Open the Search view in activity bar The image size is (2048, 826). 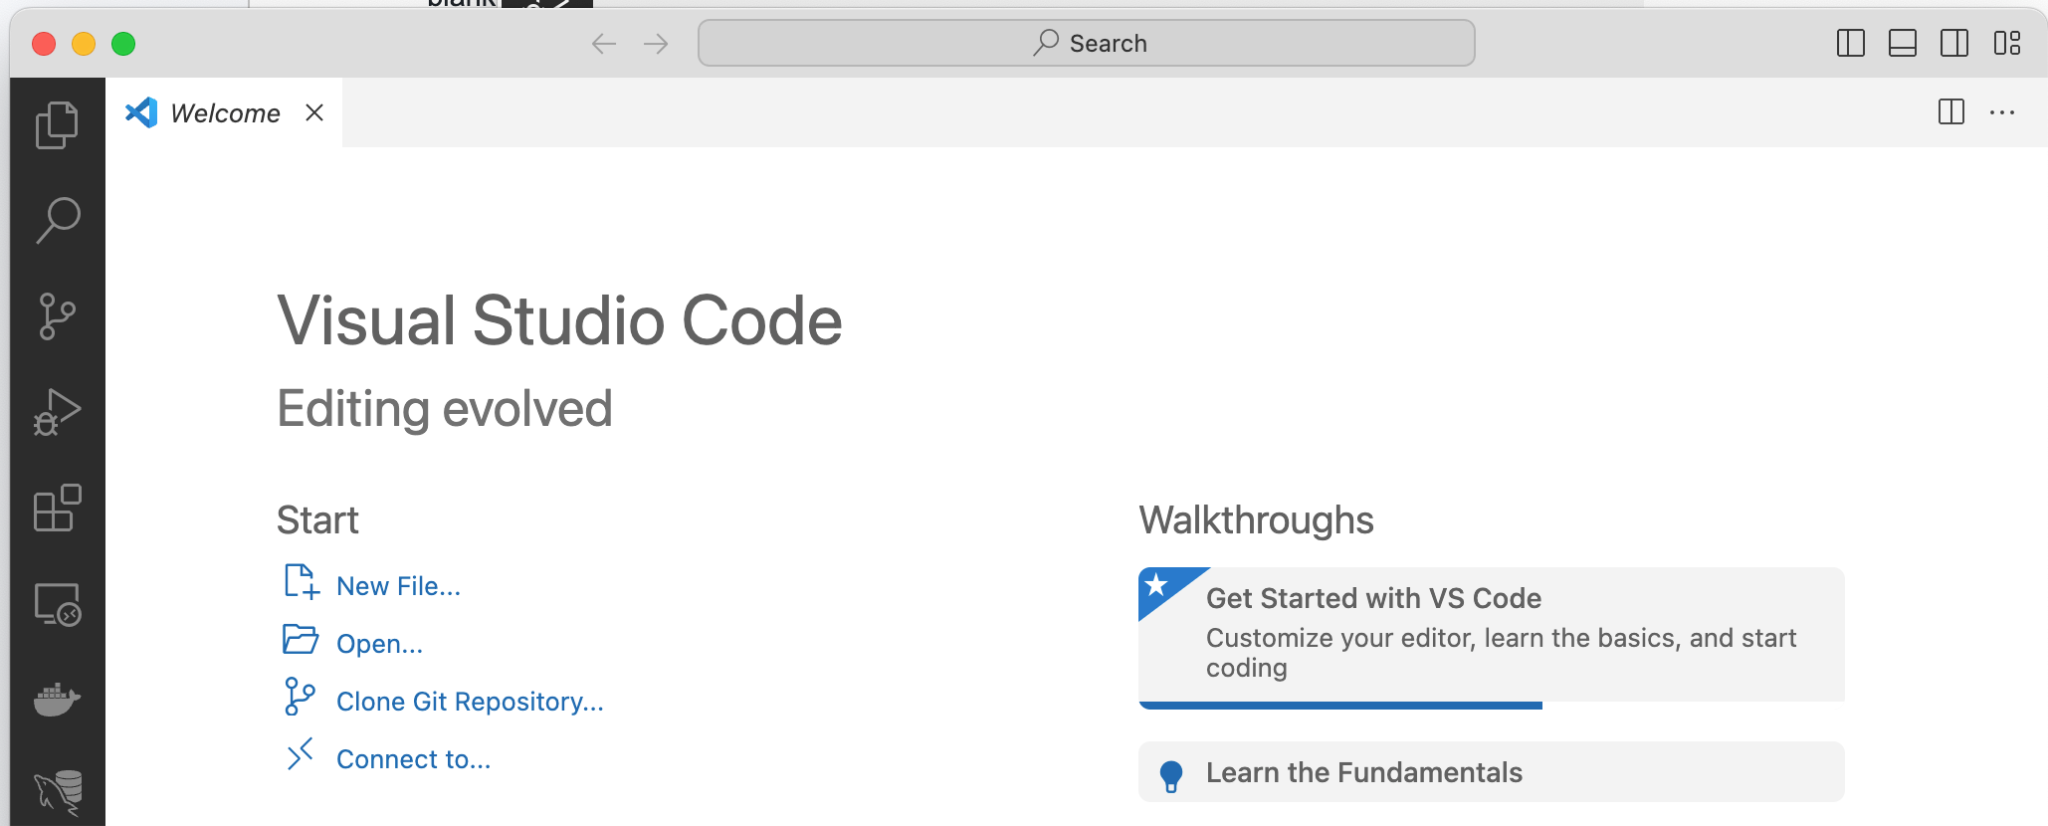click(57, 220)
